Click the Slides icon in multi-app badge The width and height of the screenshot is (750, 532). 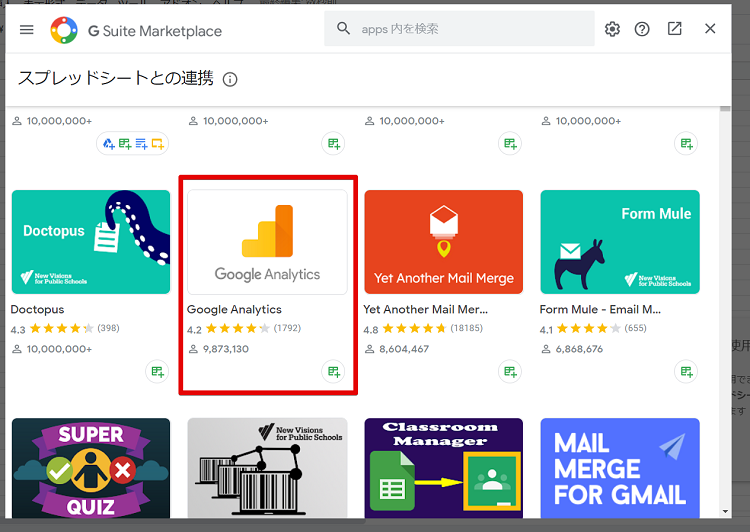pos(157,144)
